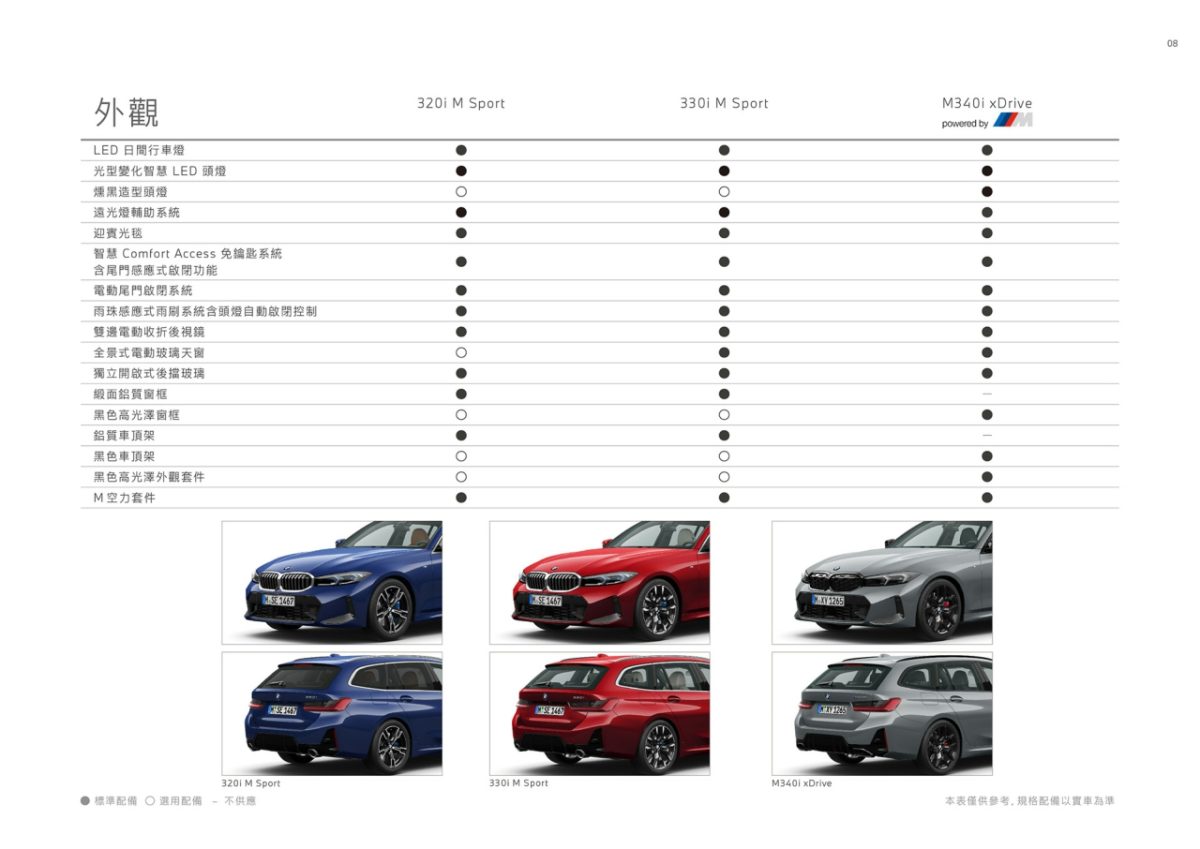Open the red 330i front view photo
This screenshot has width=1200, height=849.
[599, 582]
